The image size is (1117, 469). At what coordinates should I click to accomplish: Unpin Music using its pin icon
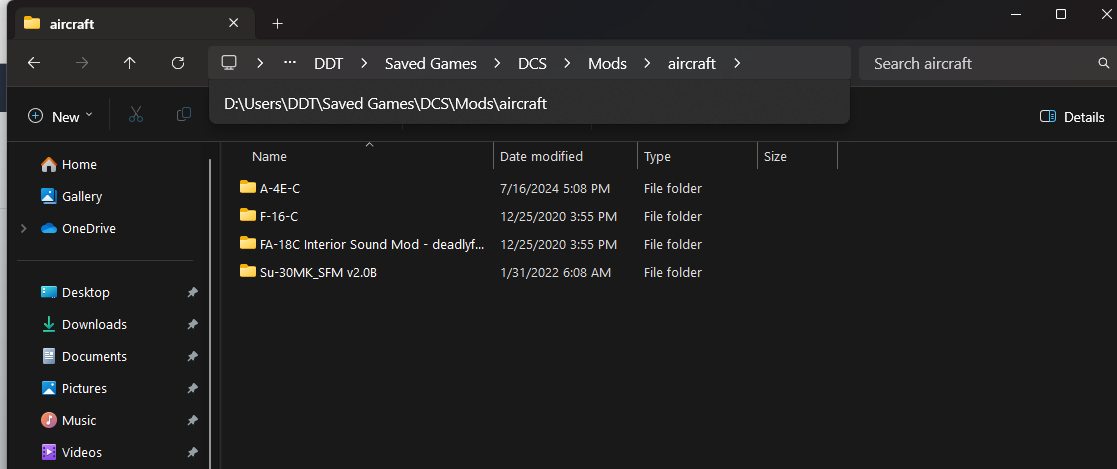click(192, 421)
